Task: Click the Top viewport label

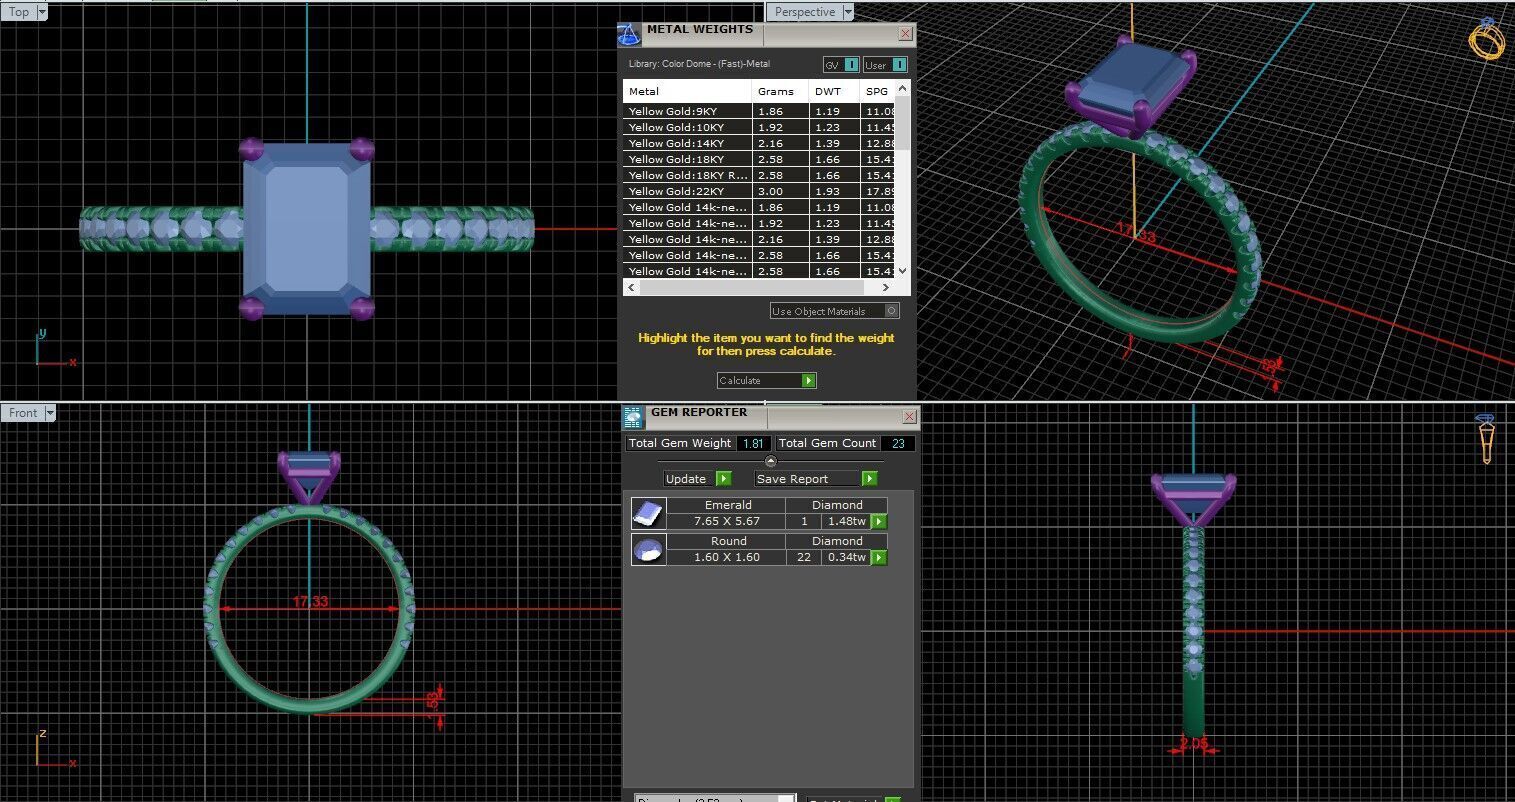Action: 19,12
